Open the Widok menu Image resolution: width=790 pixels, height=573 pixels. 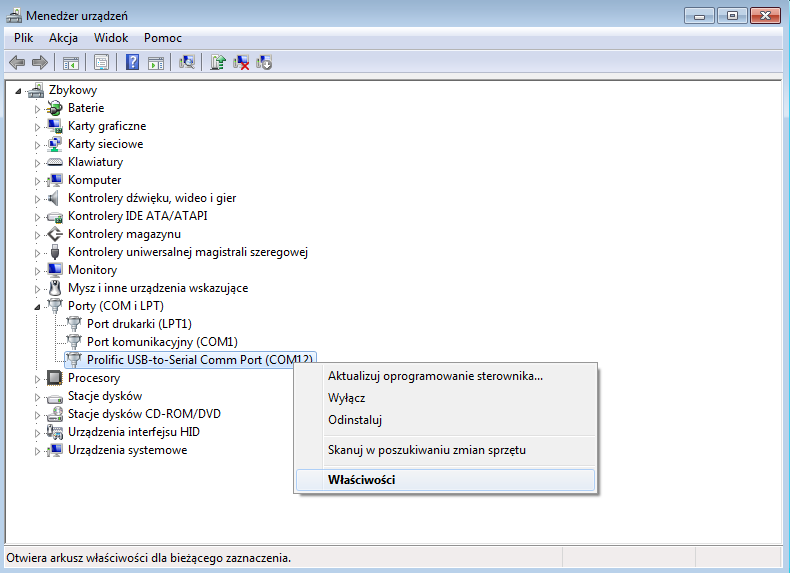pyautogui.click(x=111, y=38)
